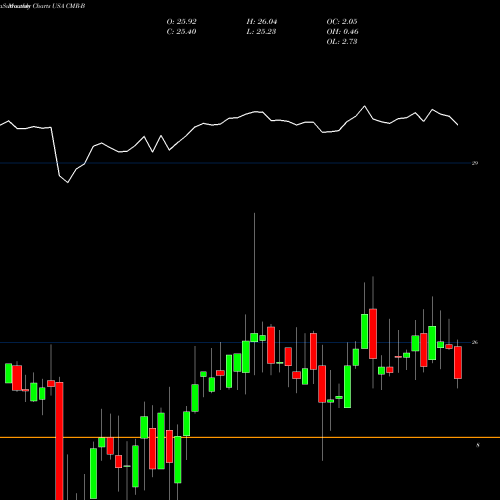
Task: Select the OH: 0.46 value
Action: pyautogui.click(x=342, y=32)
